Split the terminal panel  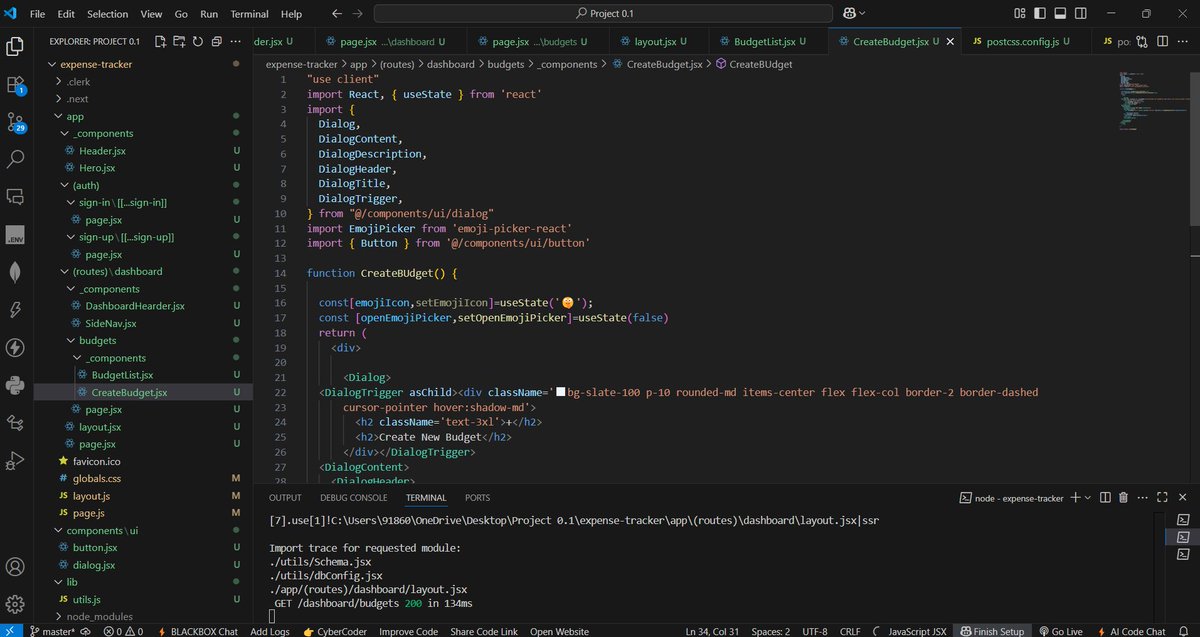click(1104, 497)
